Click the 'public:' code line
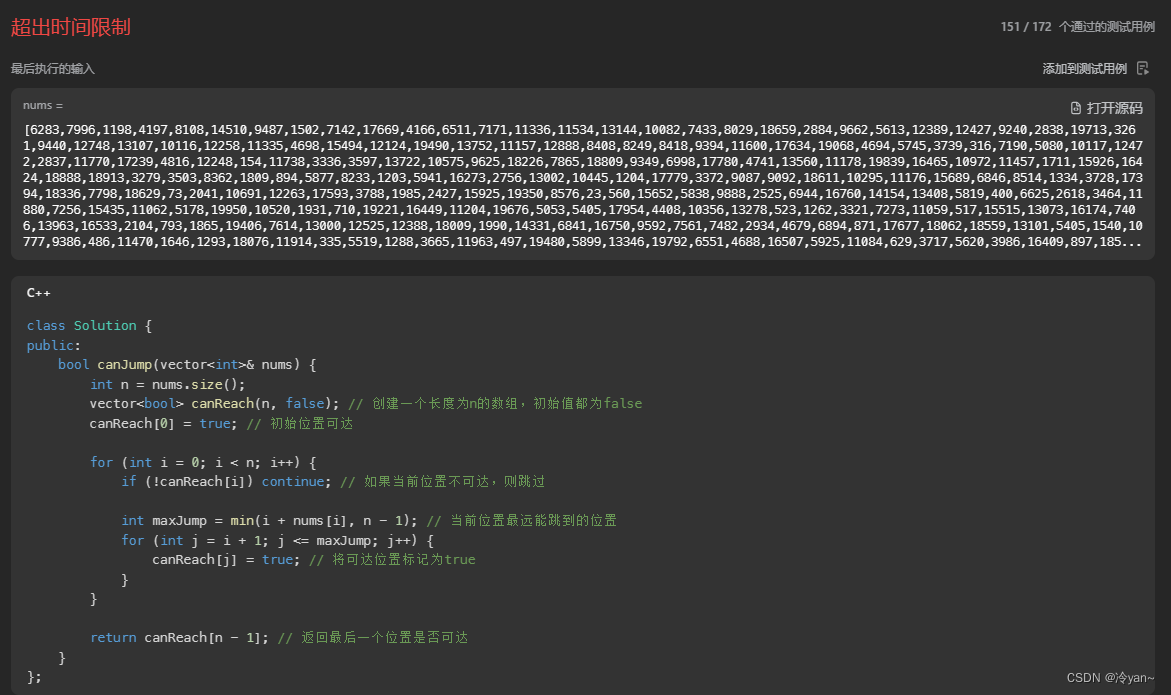1171x695 pixels. click(x=54, y=345)
